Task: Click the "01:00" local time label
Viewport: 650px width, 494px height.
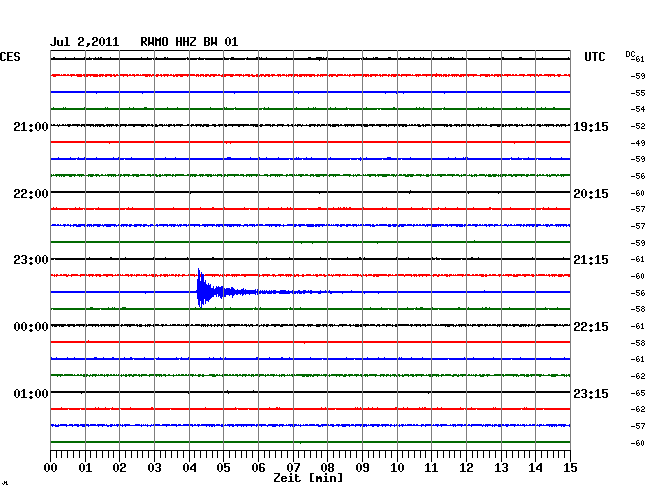Action: [31, 393]
